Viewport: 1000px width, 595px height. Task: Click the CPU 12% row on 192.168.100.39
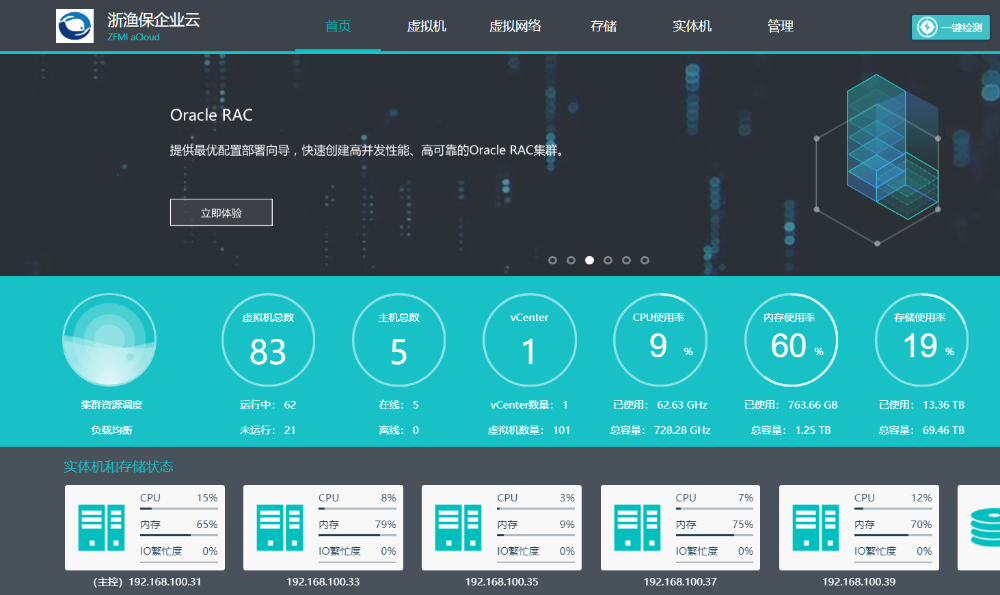(x=893, y=501)
